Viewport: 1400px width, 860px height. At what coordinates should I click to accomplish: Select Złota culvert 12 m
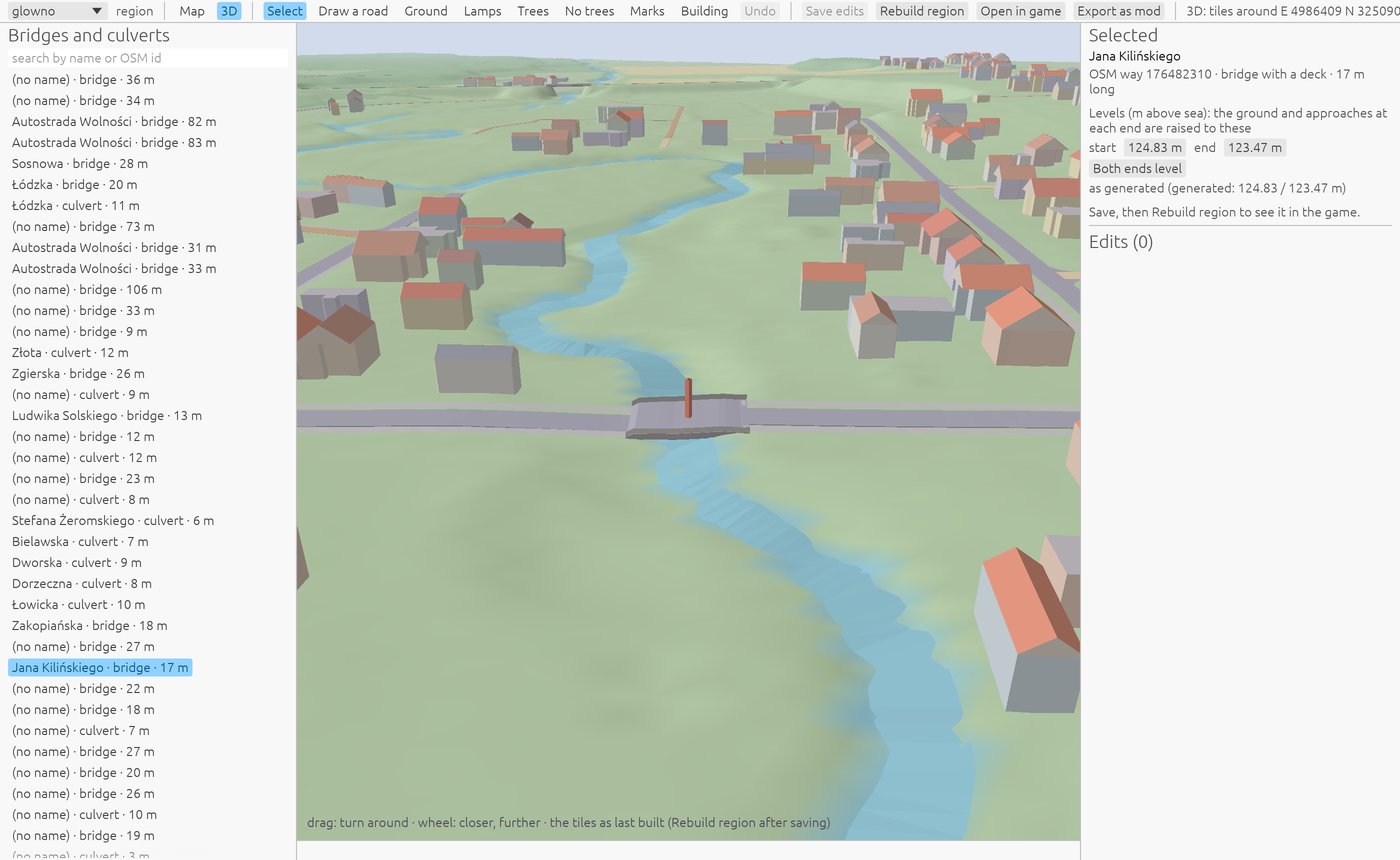point(70,353)
